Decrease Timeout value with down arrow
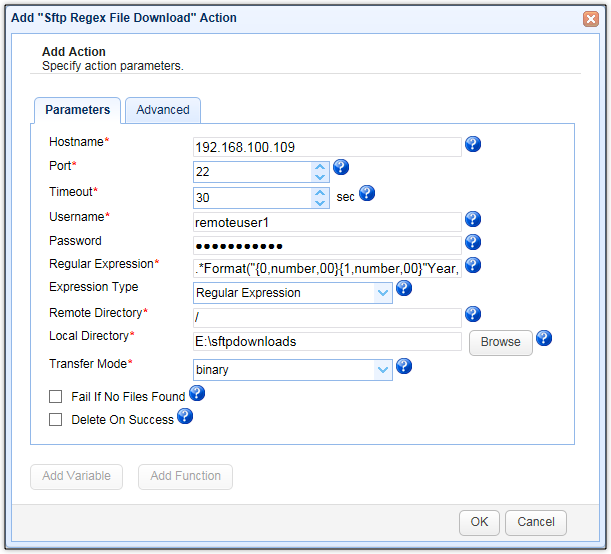This screenshot has width=611, height=554. (x=320, y=203)
